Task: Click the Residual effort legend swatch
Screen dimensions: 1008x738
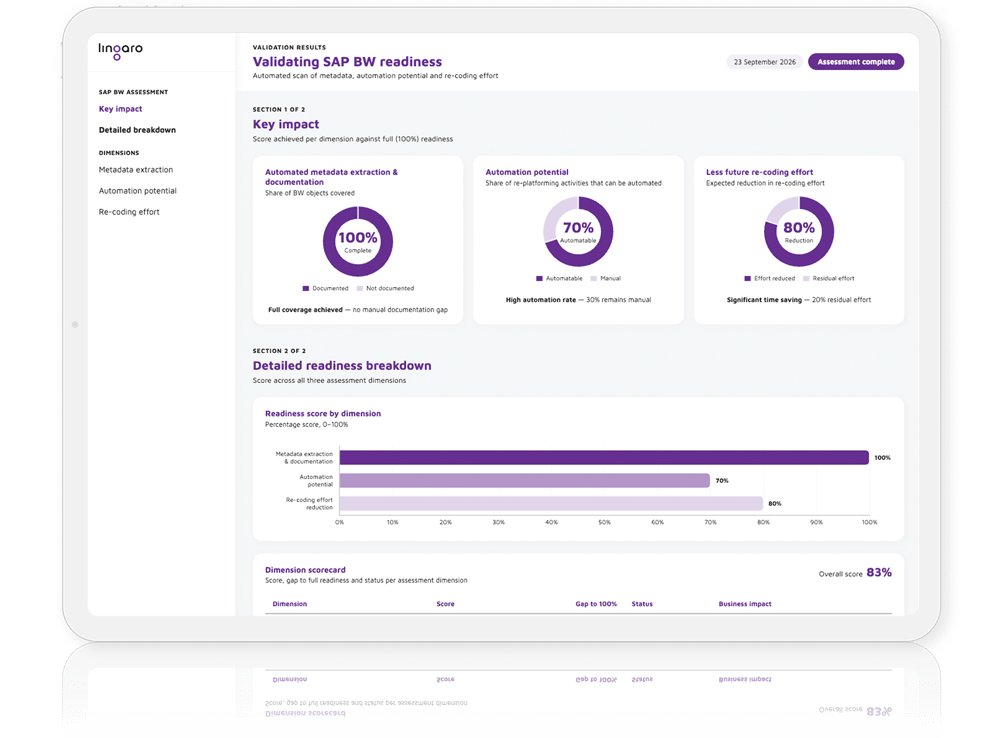Action: 806,279
